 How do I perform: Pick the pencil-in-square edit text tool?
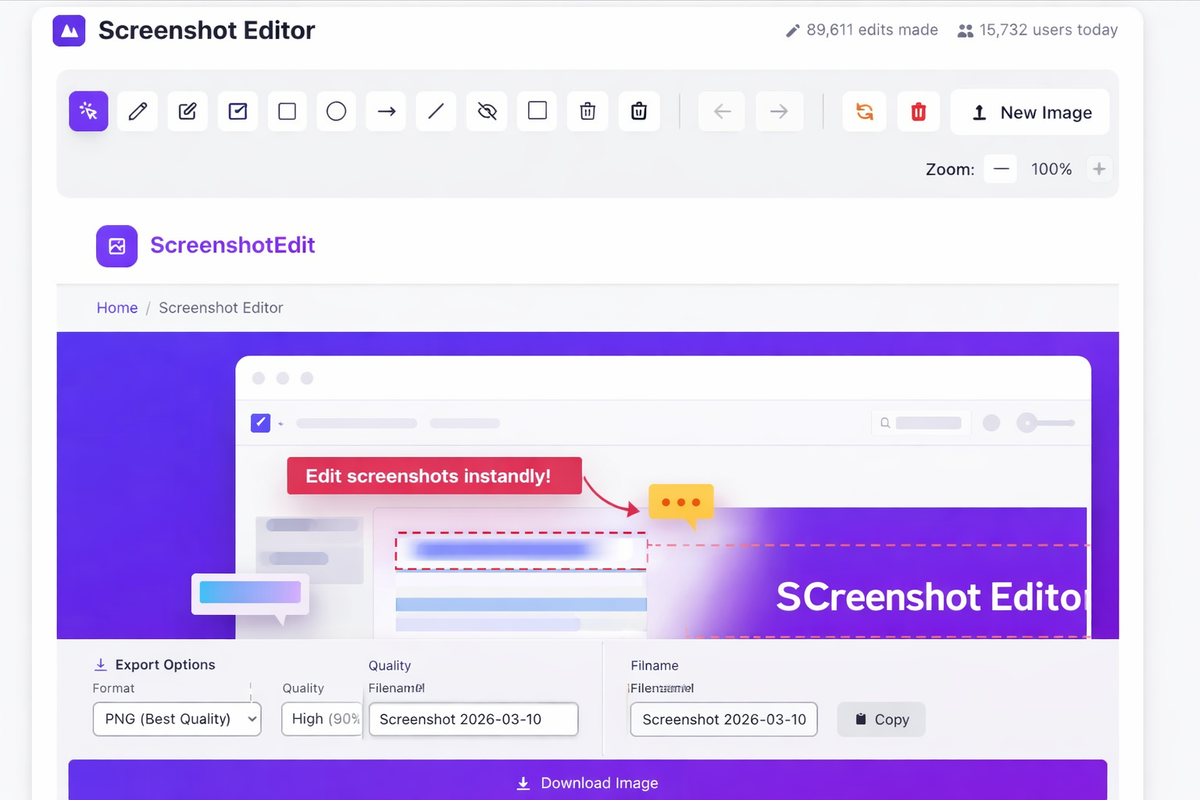(x=187, y=111)
